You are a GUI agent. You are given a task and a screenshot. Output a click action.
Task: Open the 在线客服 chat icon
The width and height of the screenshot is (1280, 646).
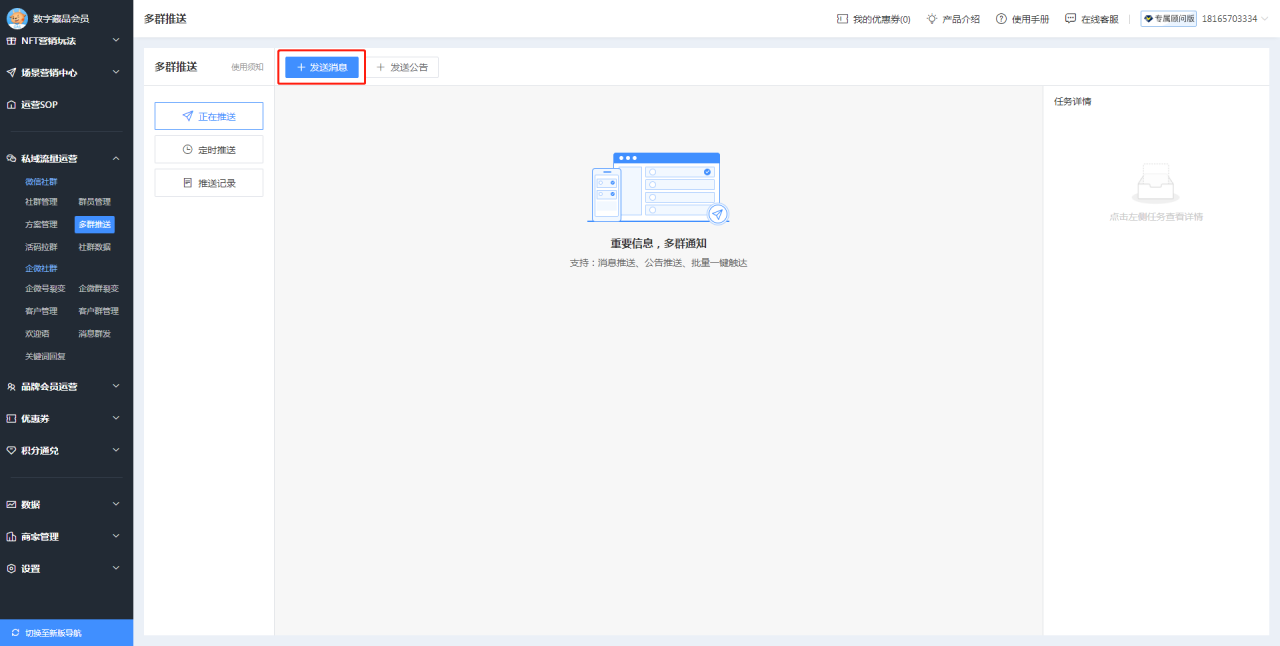click(x=1070, y=18)
